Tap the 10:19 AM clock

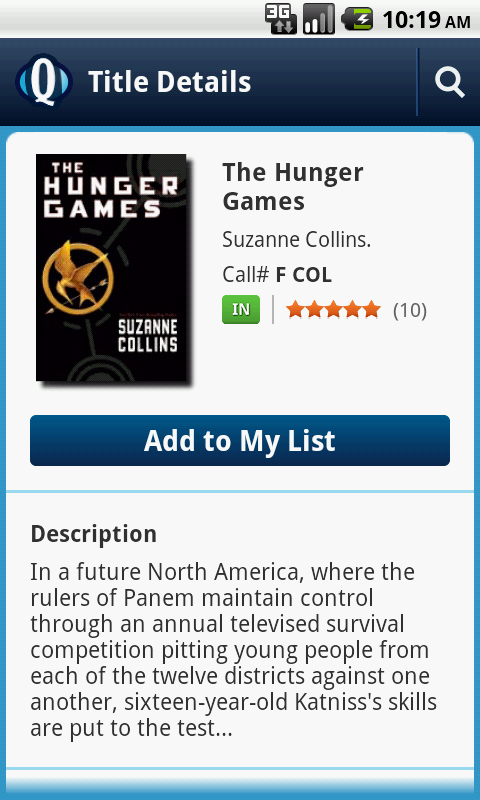(x=426, y=20)
